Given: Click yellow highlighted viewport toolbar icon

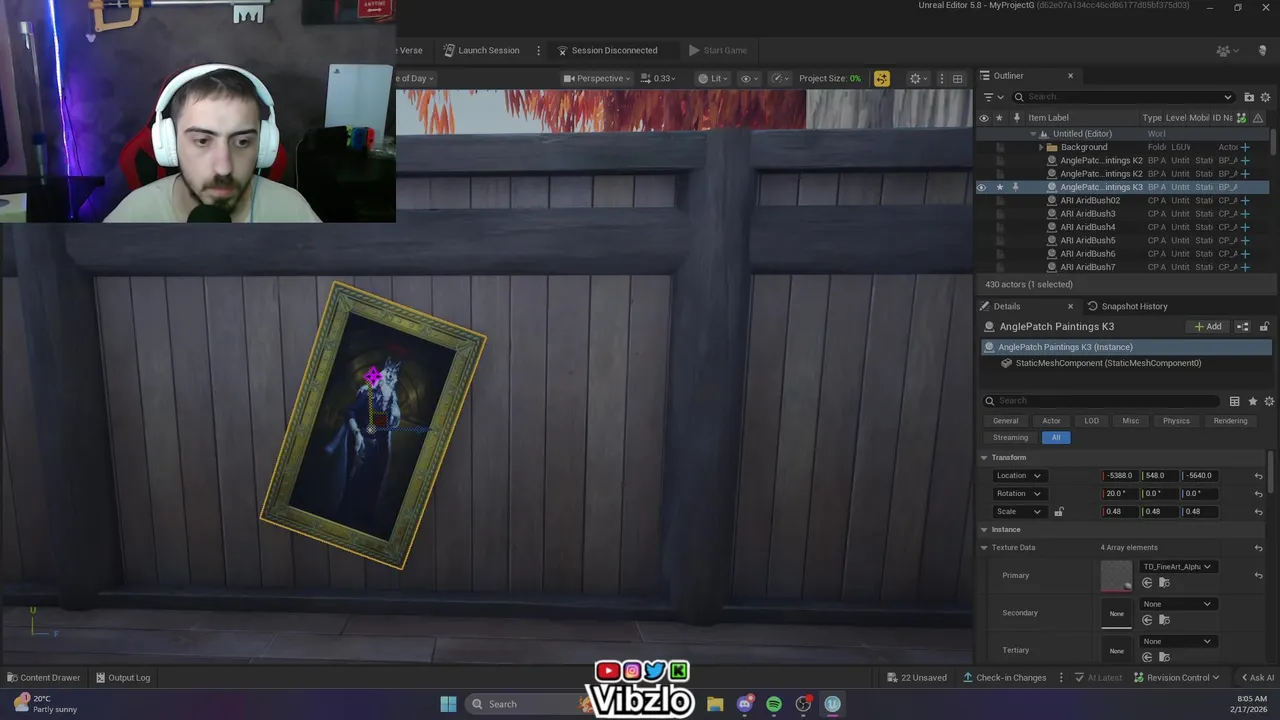Looking at the screenshot, I should pyautogui.click(x=881, y=79).
